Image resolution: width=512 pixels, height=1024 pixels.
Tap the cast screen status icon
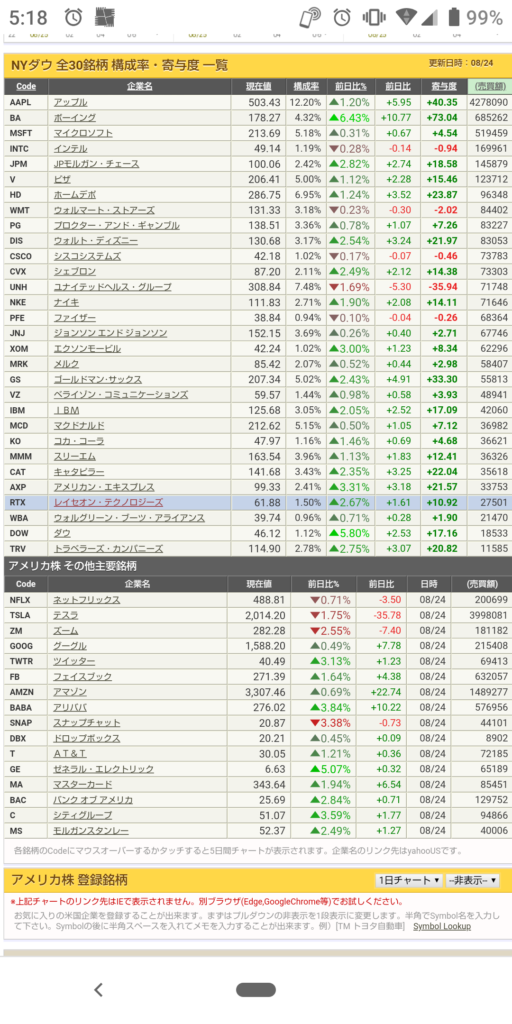(x=310, y=18)
